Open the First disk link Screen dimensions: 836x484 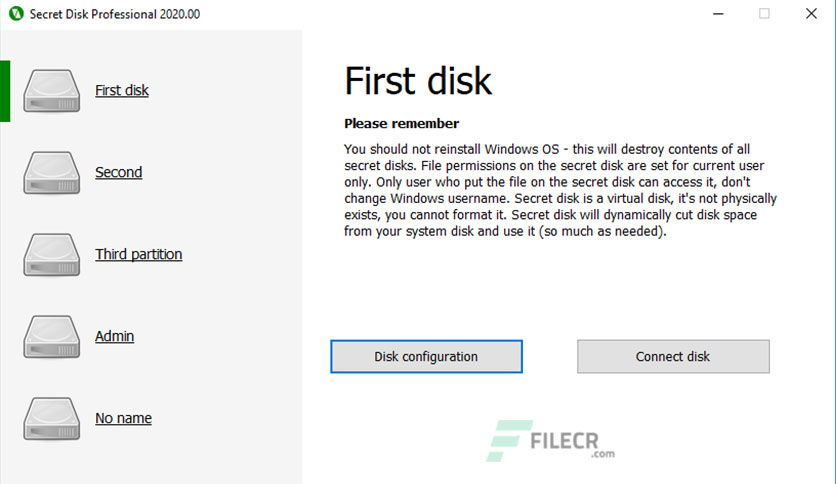122,90
